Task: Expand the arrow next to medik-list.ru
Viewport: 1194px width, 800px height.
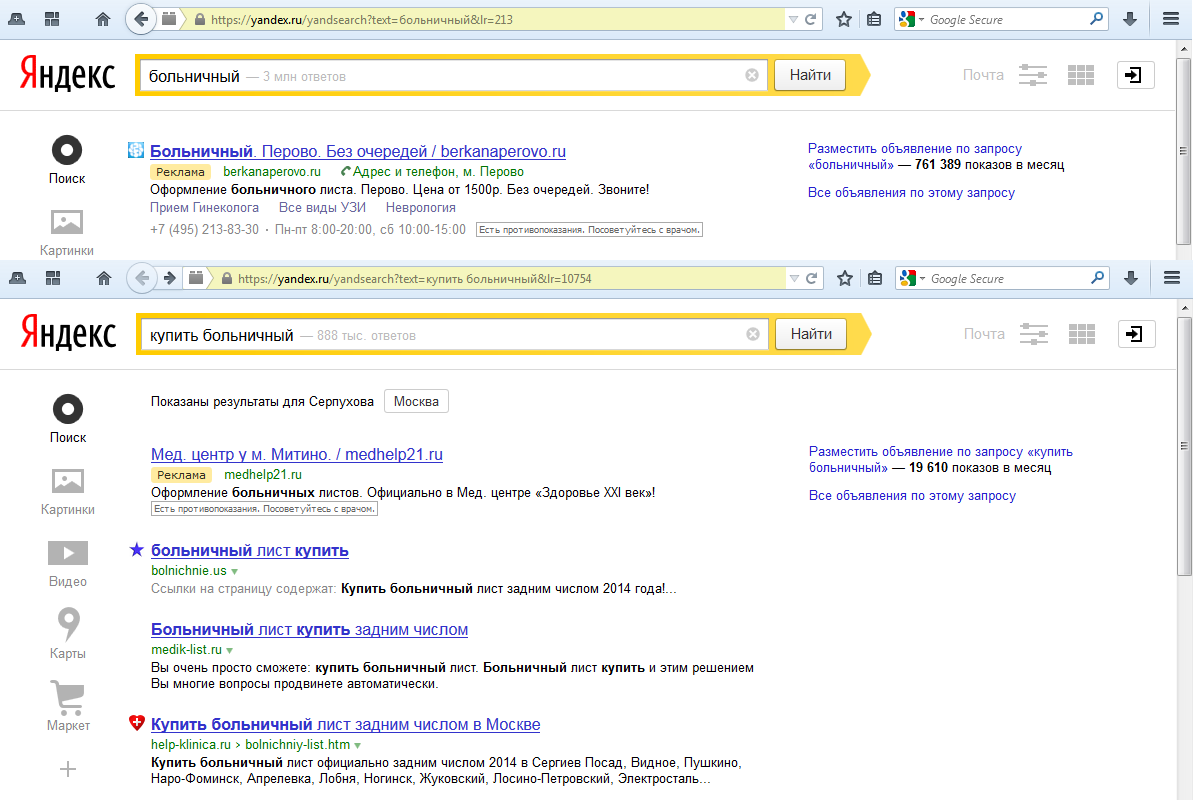Action: 229,650
